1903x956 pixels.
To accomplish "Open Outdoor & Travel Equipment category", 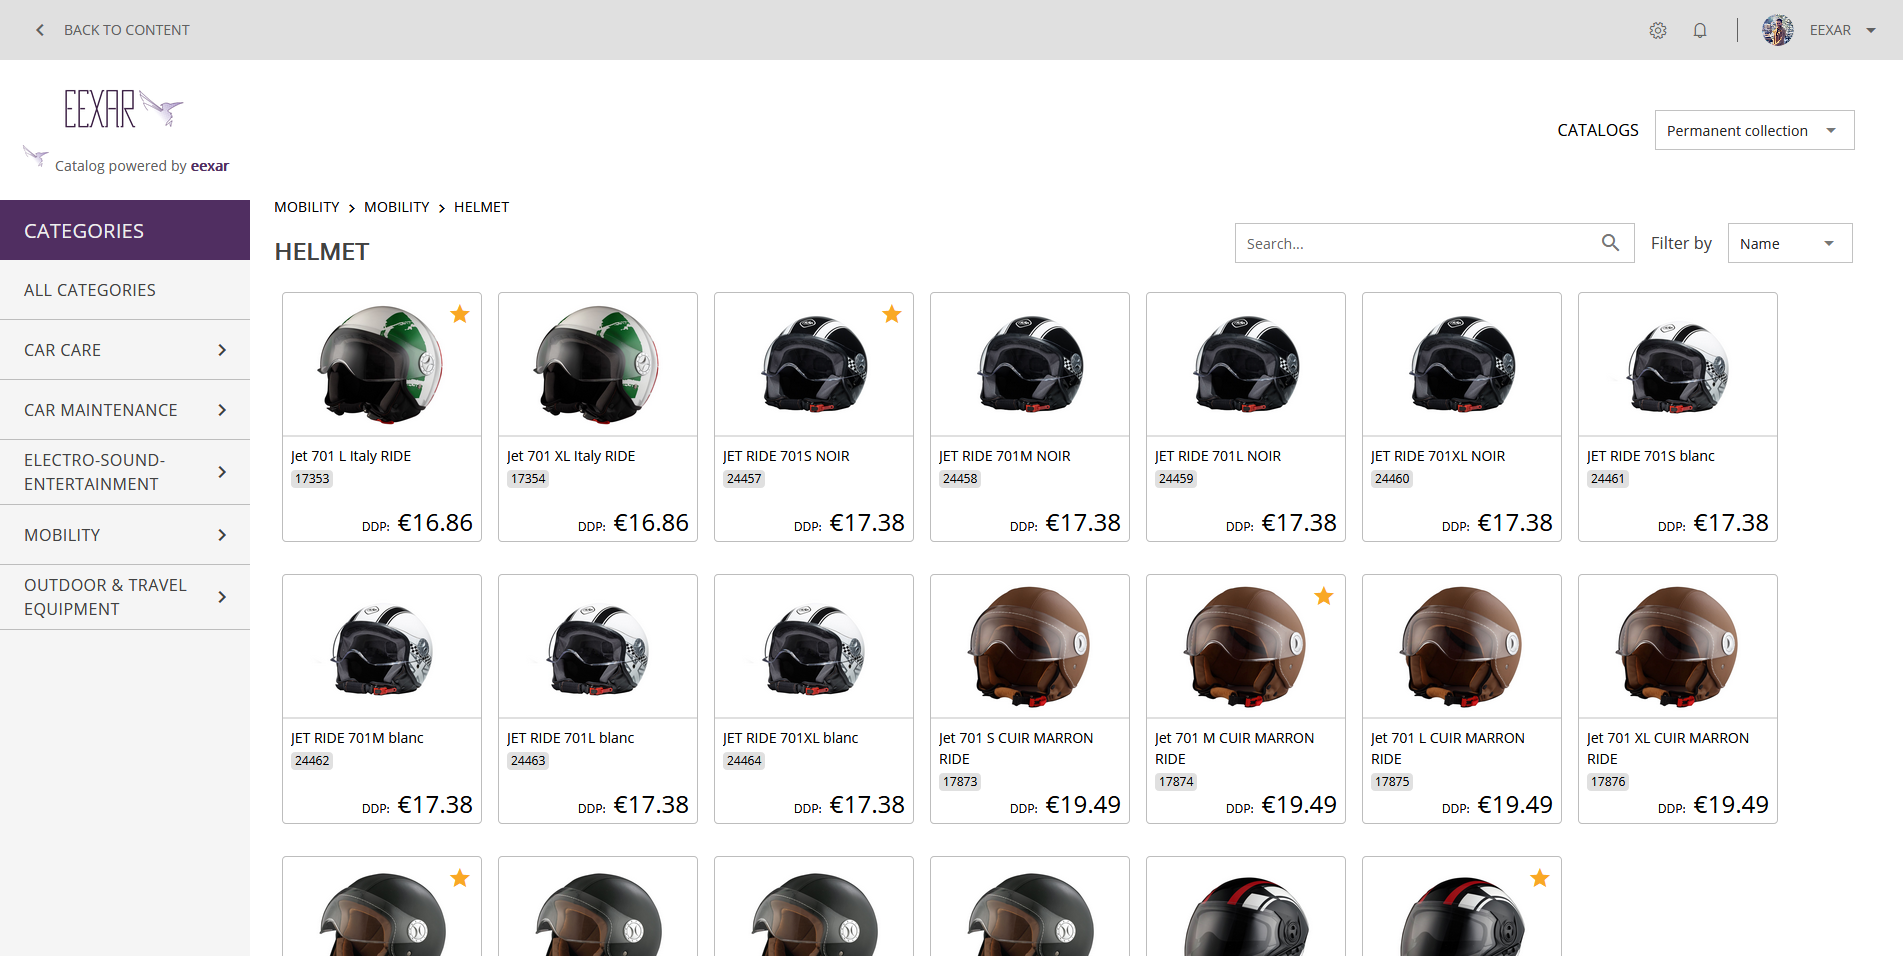I will 125,597.
